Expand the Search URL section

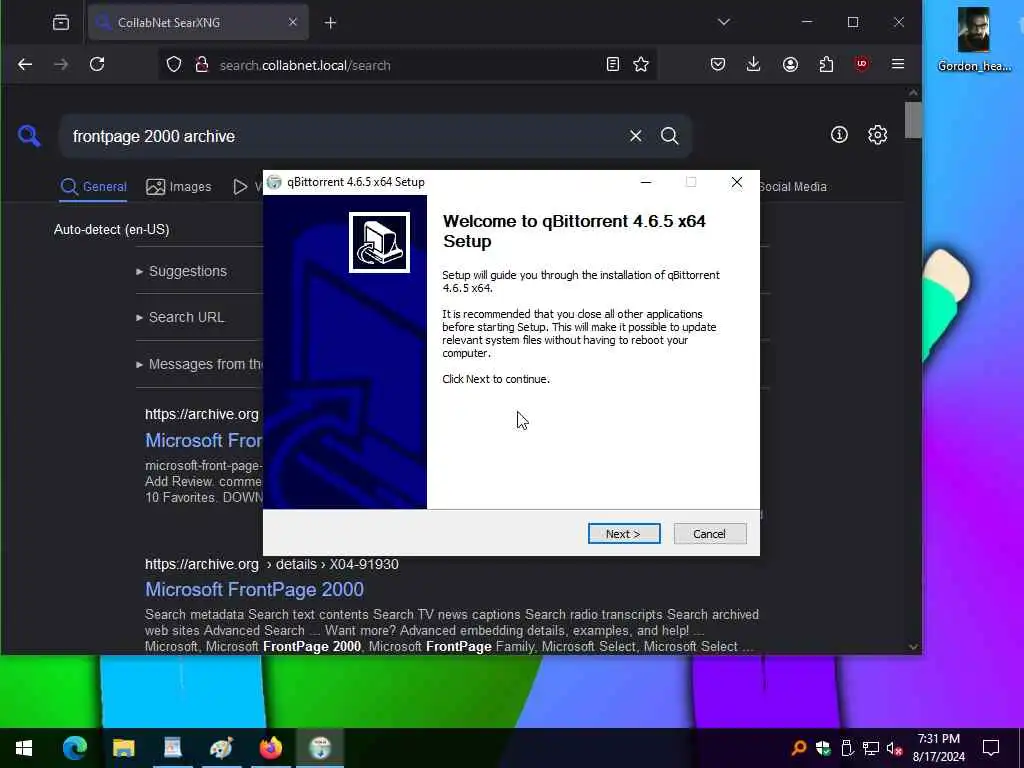click(x=181, y=317)
